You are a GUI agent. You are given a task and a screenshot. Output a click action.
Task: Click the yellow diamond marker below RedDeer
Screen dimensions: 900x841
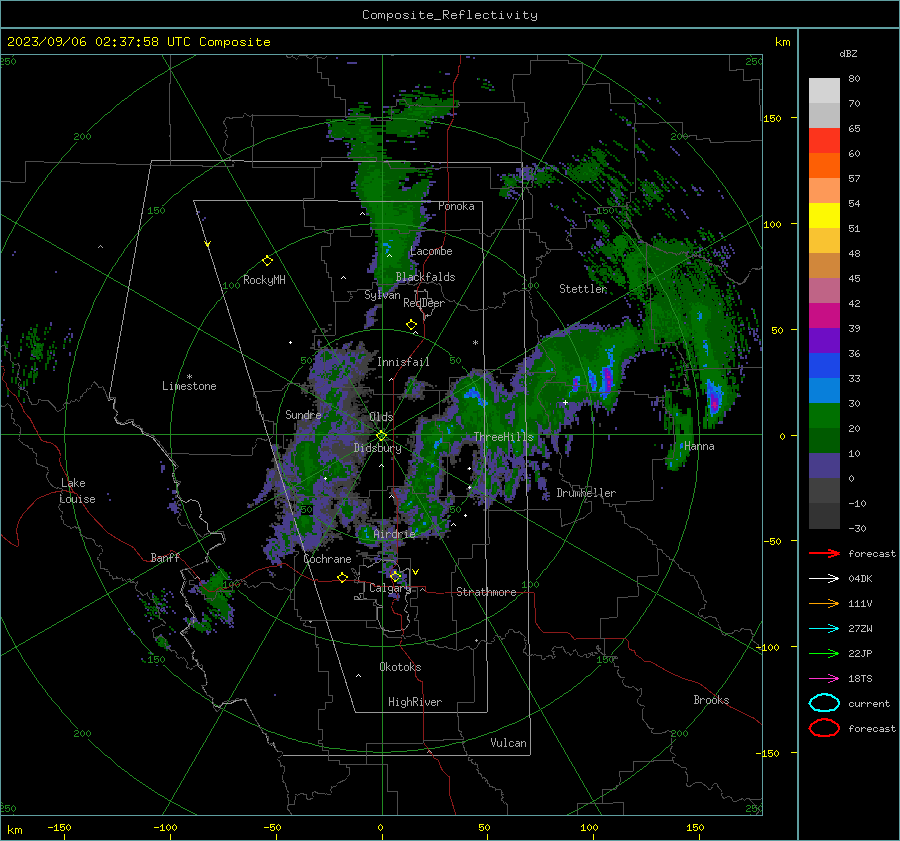pos(411,325)
